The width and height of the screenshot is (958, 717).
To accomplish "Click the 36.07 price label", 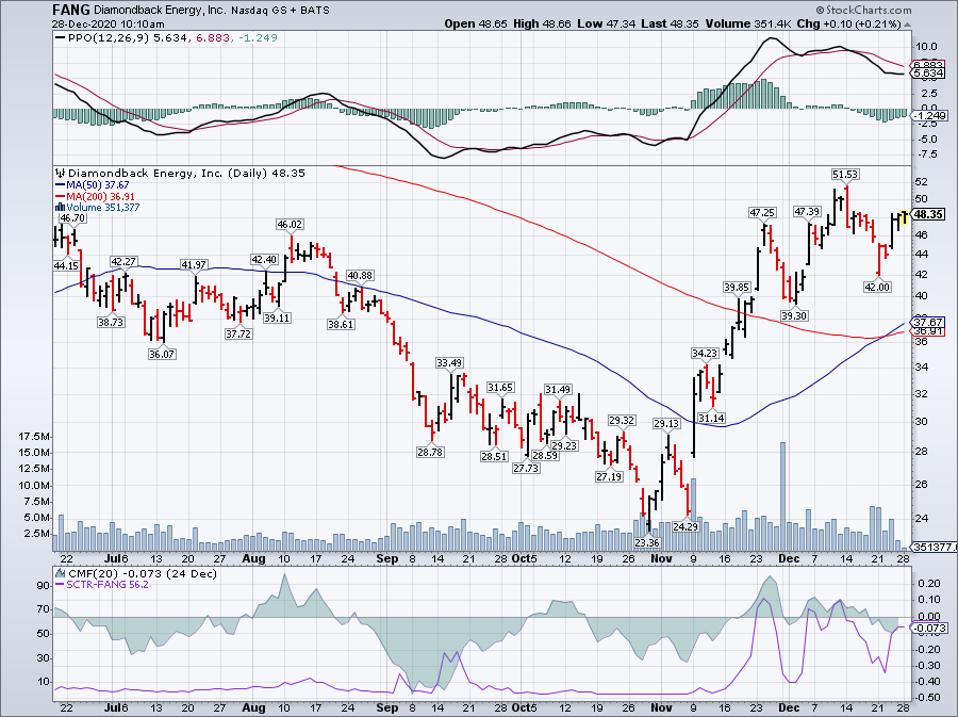I will tap(161, 354).
